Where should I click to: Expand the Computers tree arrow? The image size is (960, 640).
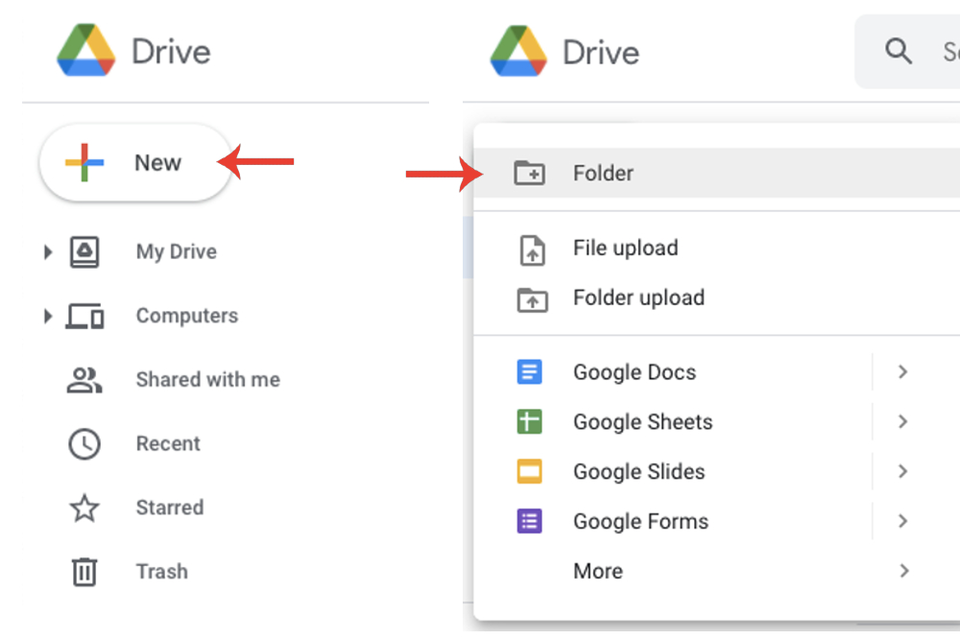pos(47,316)
